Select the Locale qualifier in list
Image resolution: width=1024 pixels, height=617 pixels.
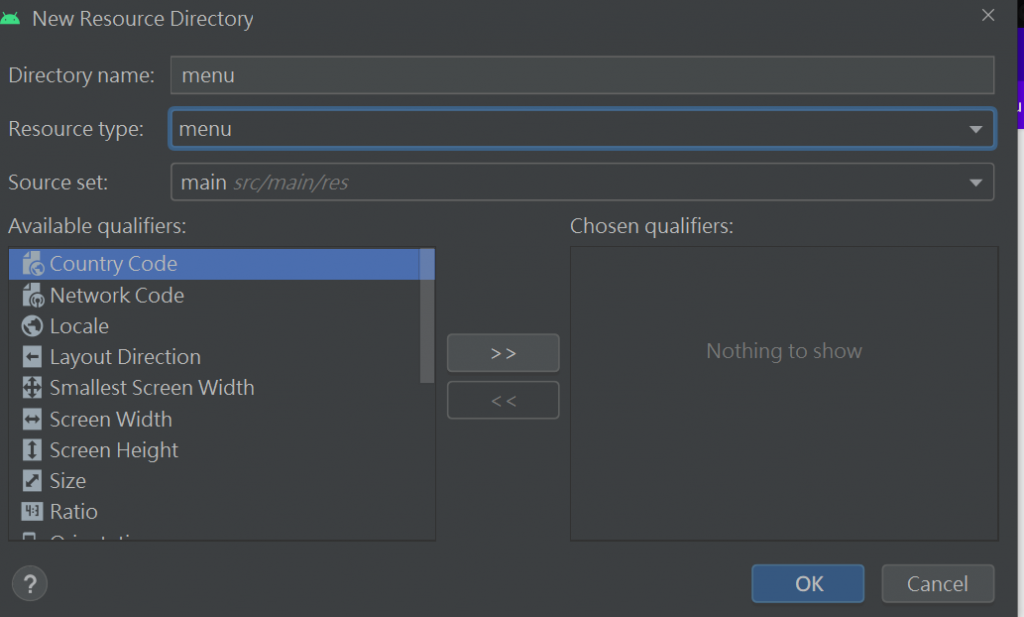click(x=79, y=326)
